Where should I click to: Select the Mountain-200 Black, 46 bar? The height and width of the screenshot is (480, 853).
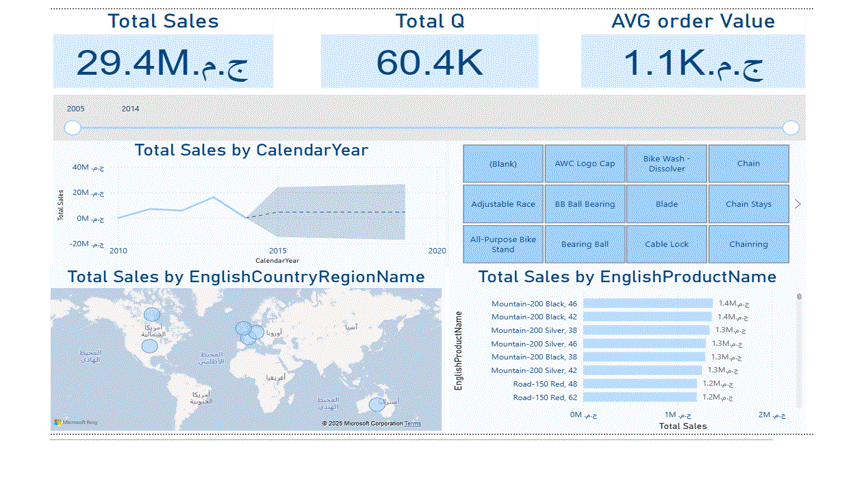(648, 303)
